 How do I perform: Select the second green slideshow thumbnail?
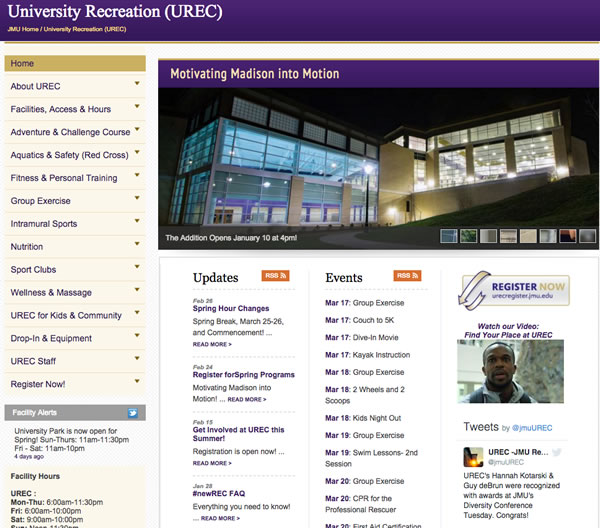tap(468, 236)
